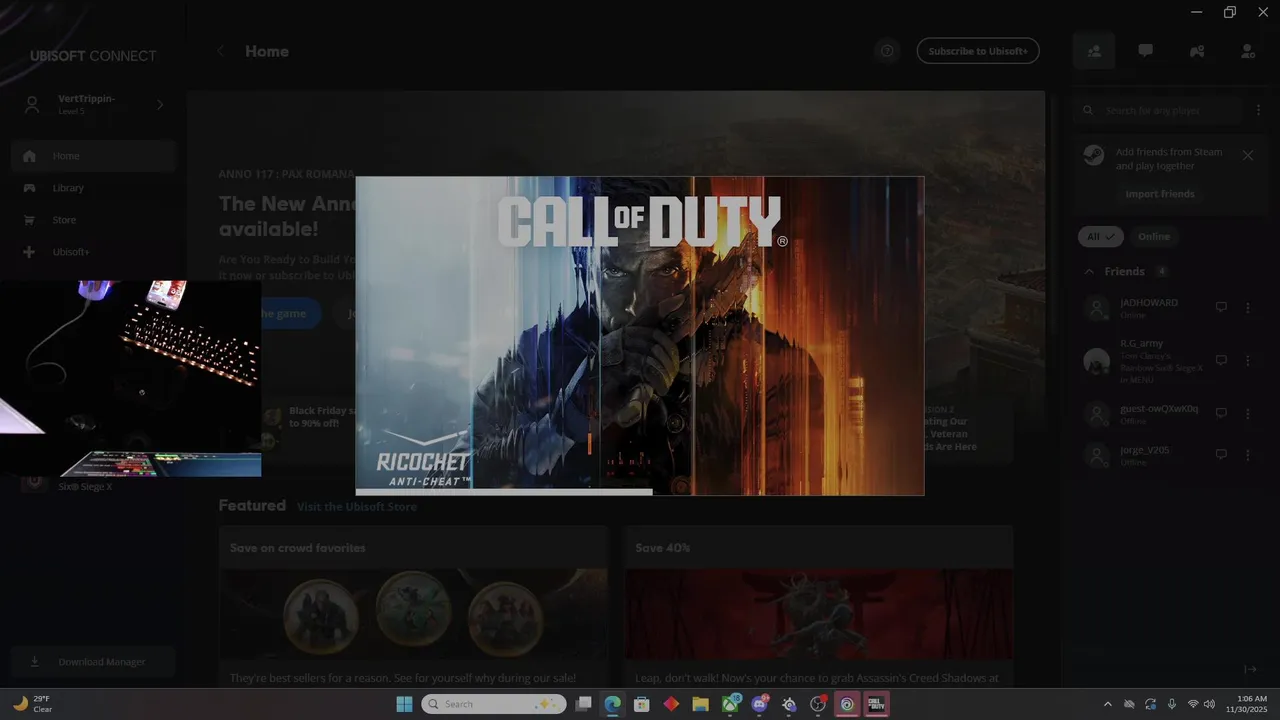Open more options for guest-owQXwK0q
Viewport: 1280px width, 720px height.
(x=1247, y=414)
